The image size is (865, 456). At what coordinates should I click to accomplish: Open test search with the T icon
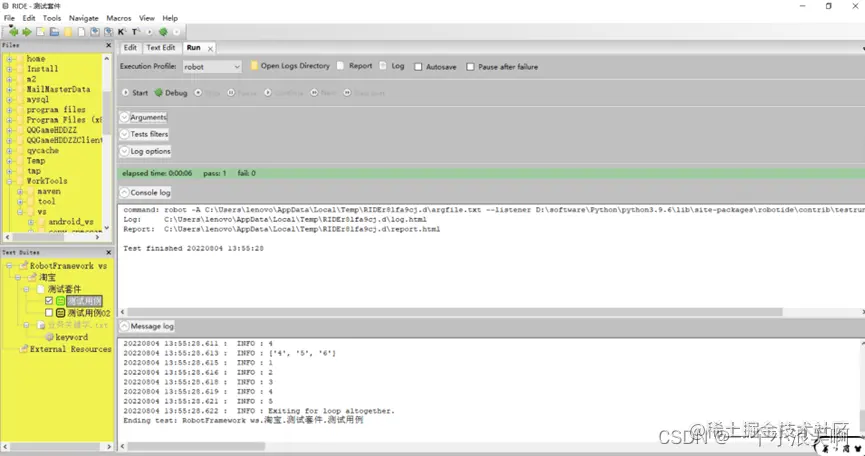[x=135, y=32]
